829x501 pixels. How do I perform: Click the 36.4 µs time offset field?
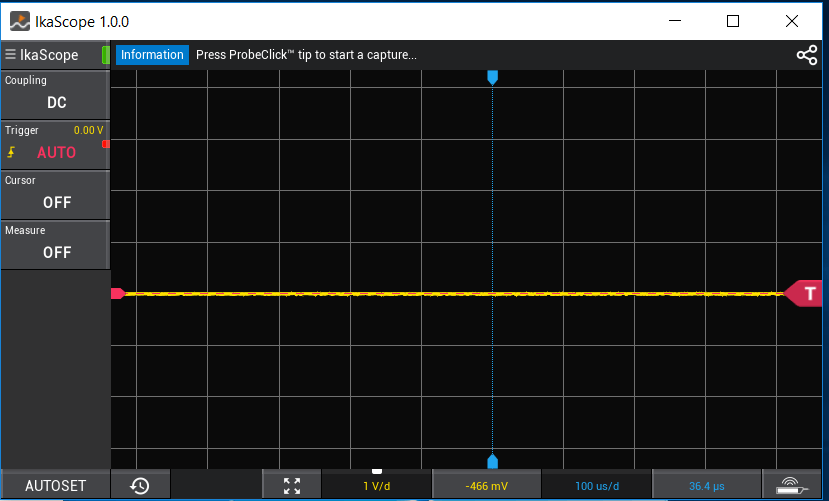click(706, 486)
